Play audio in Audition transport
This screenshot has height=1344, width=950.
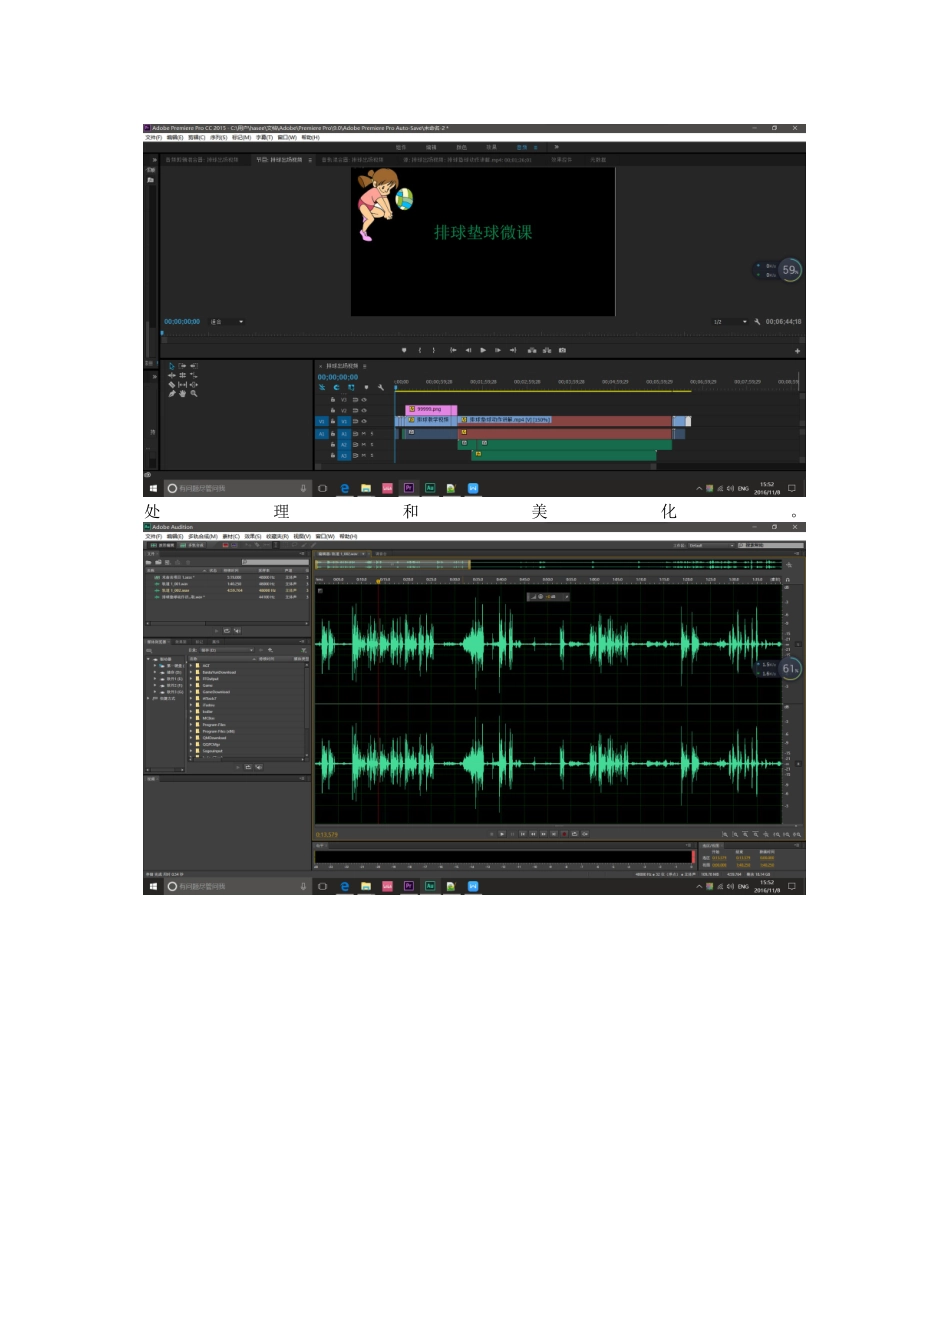click(x=502, y=834)
